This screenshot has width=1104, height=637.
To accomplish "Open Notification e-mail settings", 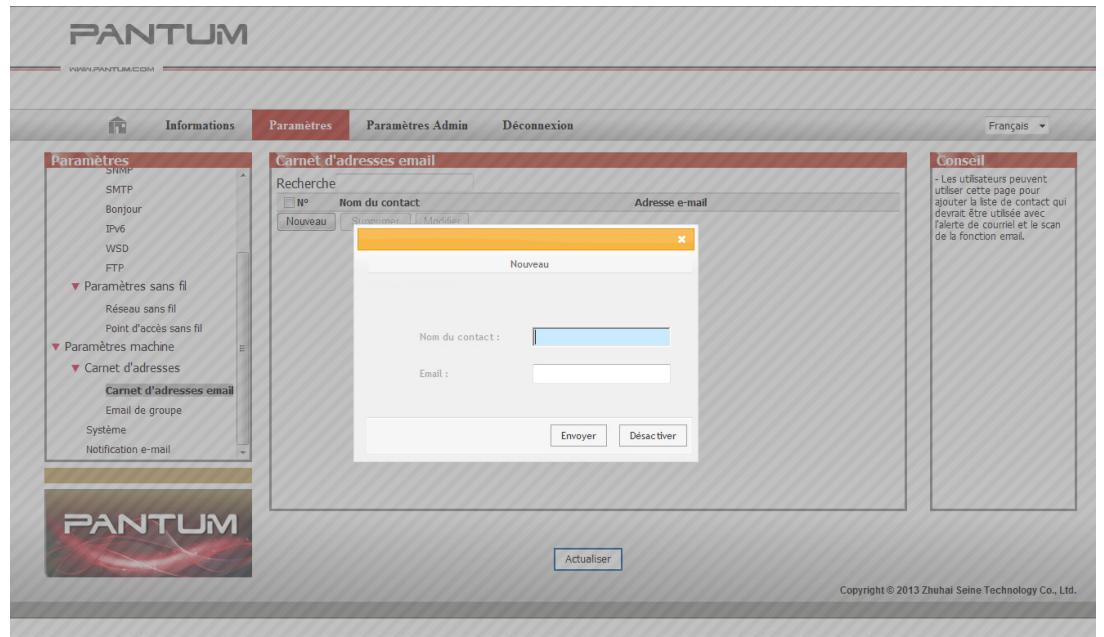I will coord(128,449).
